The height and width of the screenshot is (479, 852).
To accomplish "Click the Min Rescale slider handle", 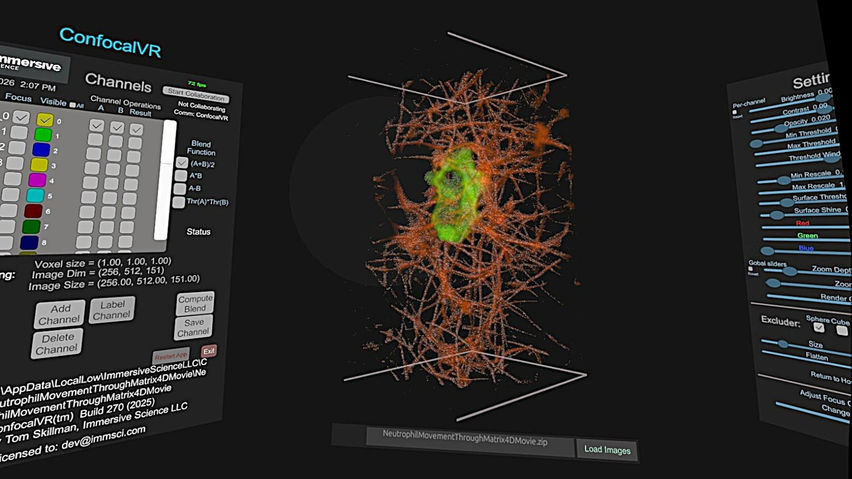I will click(x=783, y=180).
